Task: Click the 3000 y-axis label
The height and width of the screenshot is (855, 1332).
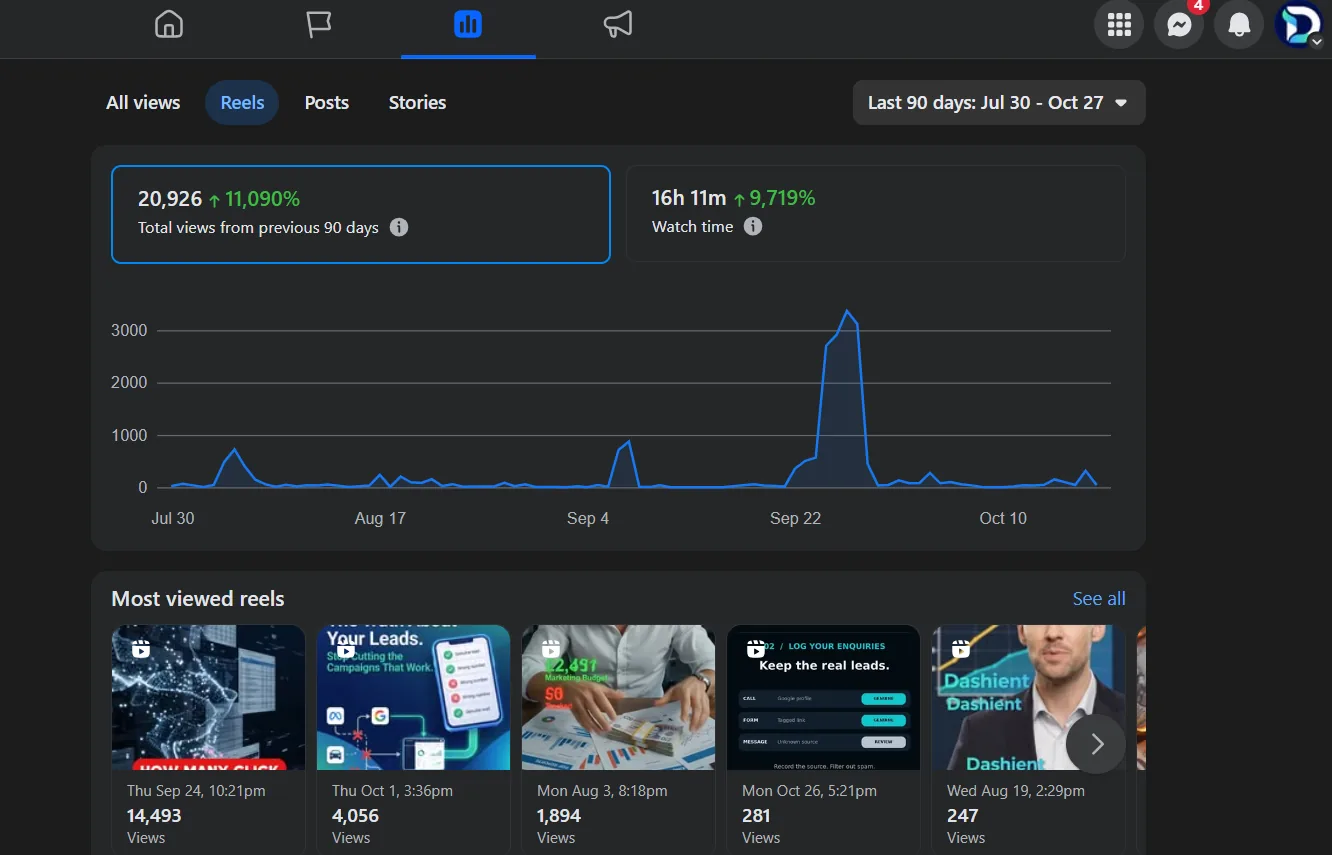Action: (x=129, y=330)
